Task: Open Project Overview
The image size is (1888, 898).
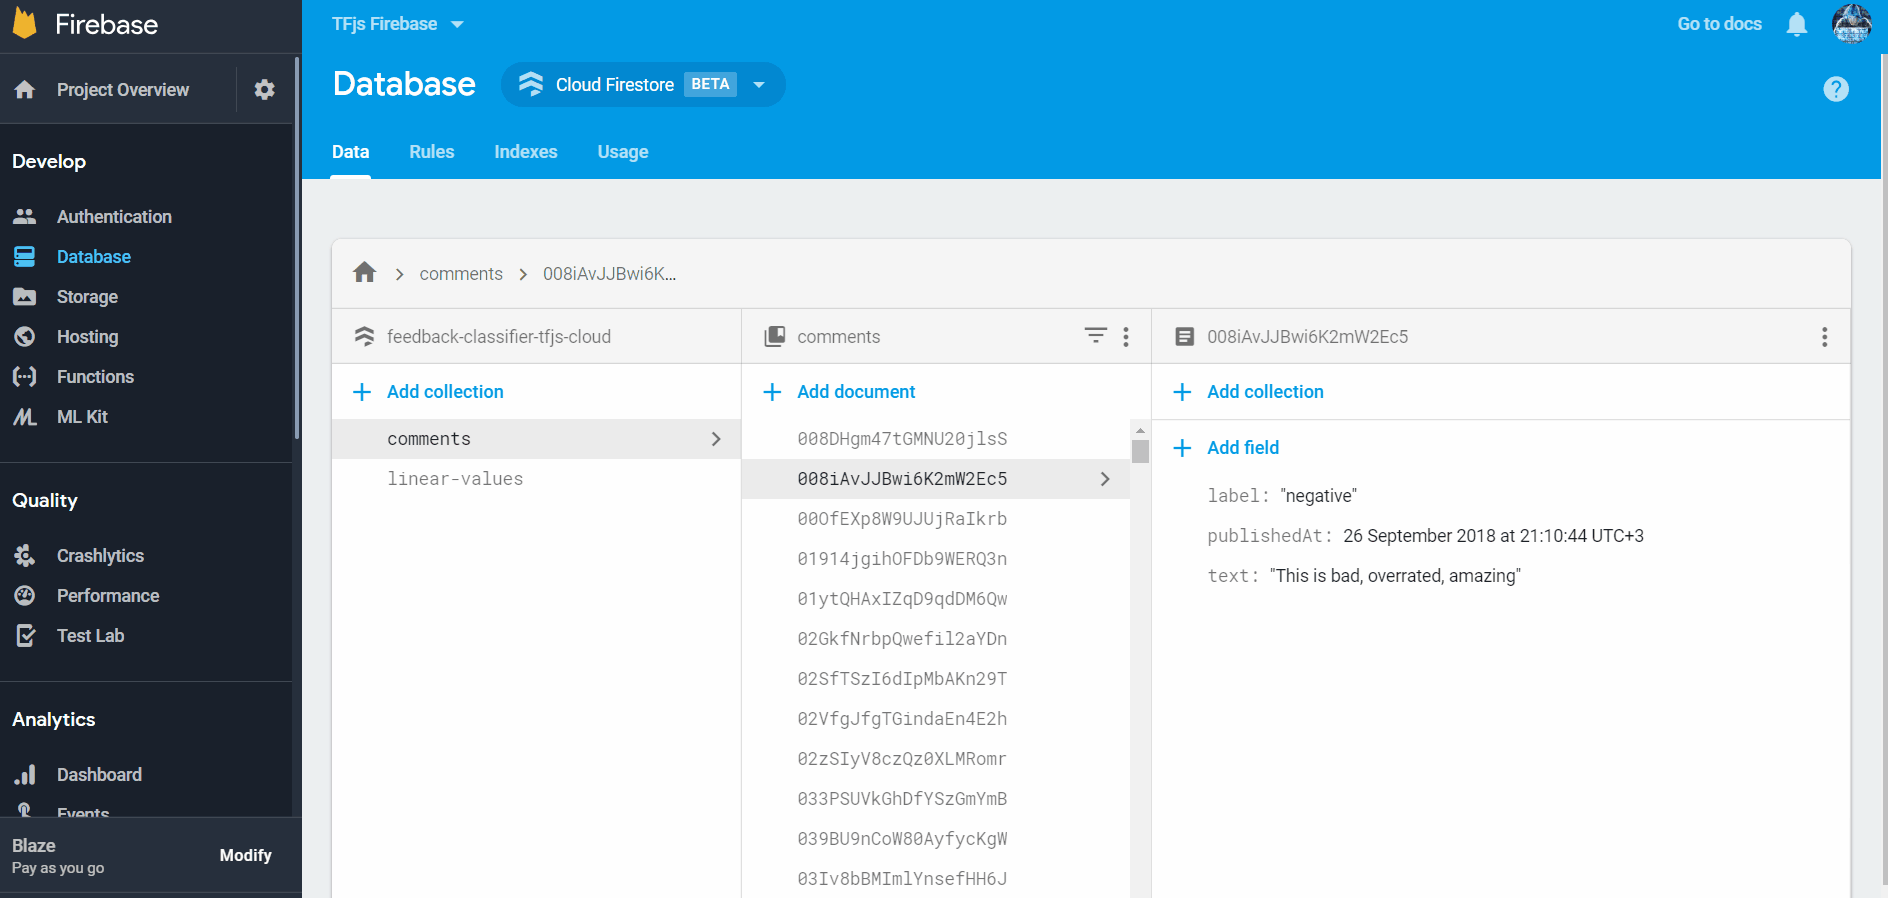Action: [x=123, y=90]
